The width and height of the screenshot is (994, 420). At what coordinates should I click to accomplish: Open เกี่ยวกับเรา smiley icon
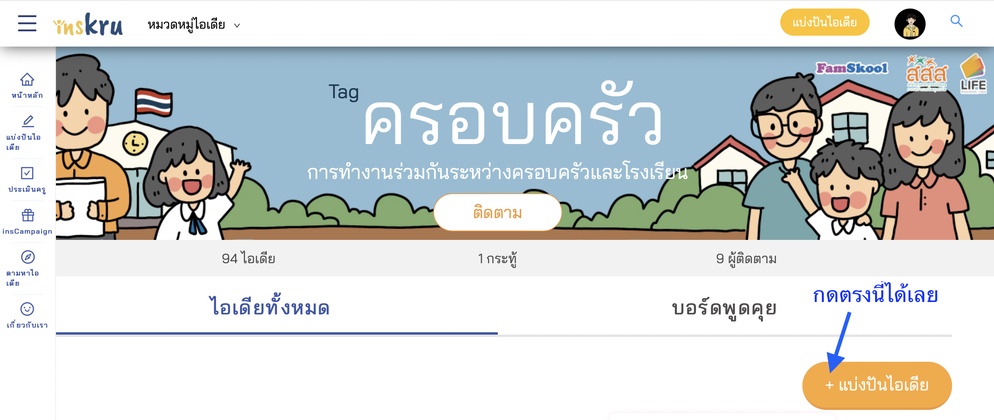[x=27, y=309]
